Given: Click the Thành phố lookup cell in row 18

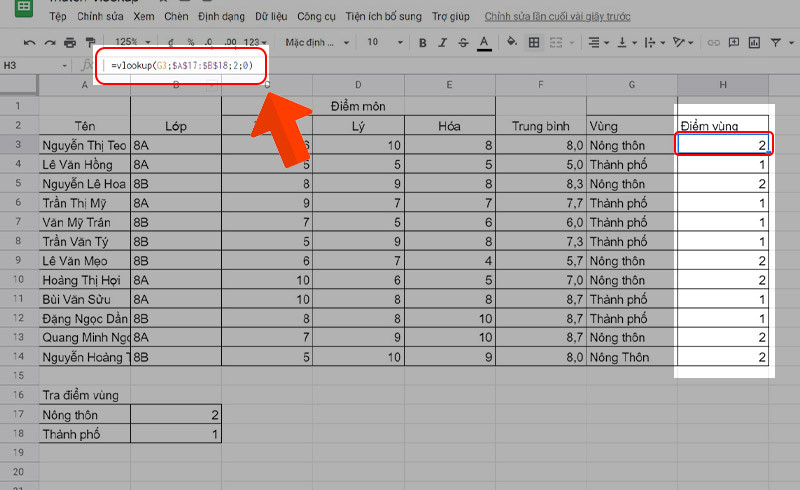Looking at the screenshot, I should 84,434.
